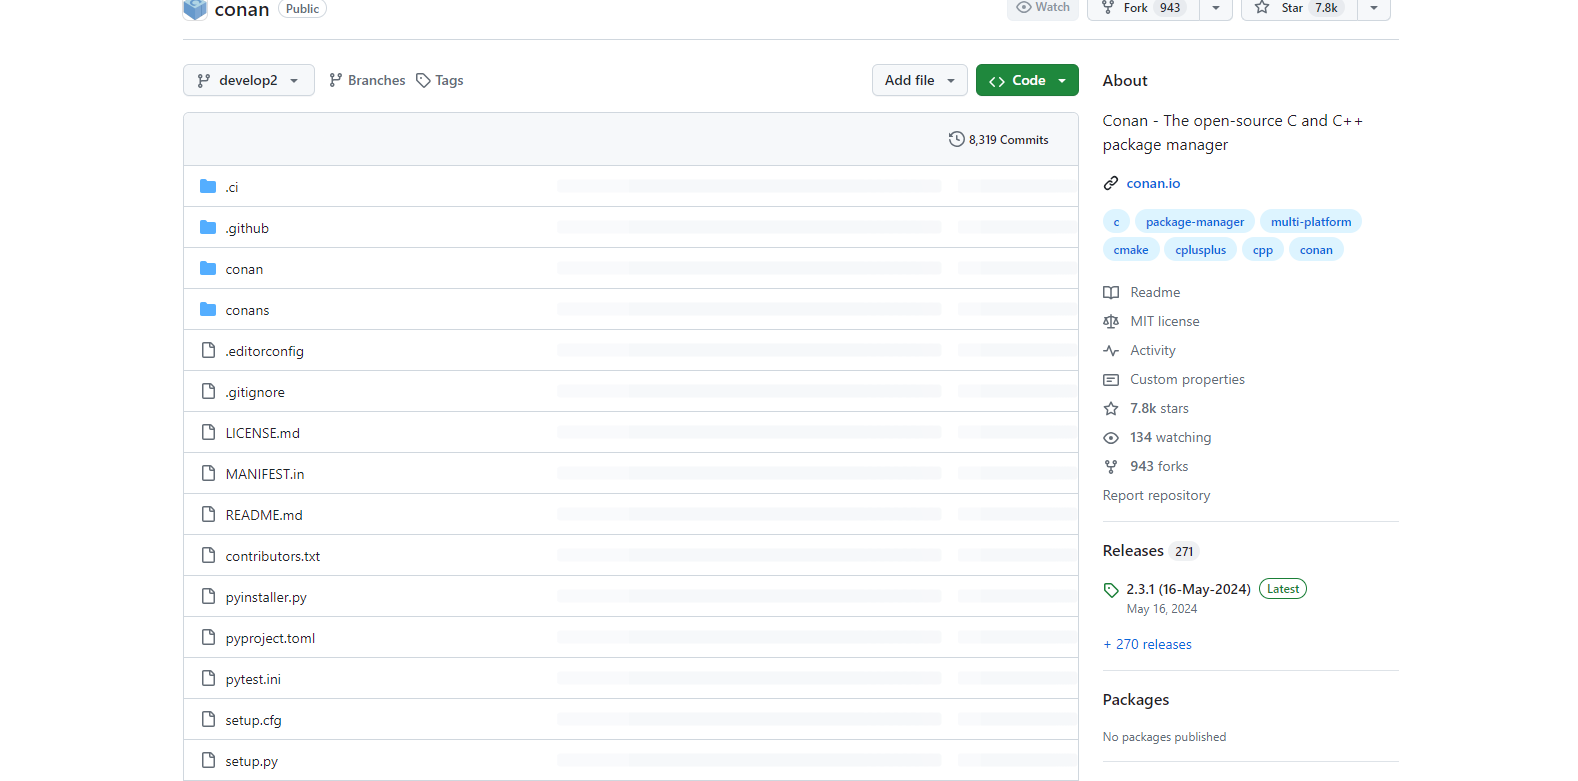The height and width of the screenshot is (781, 1578).
Task: Click the Readme book icon
Action: 1111,292
